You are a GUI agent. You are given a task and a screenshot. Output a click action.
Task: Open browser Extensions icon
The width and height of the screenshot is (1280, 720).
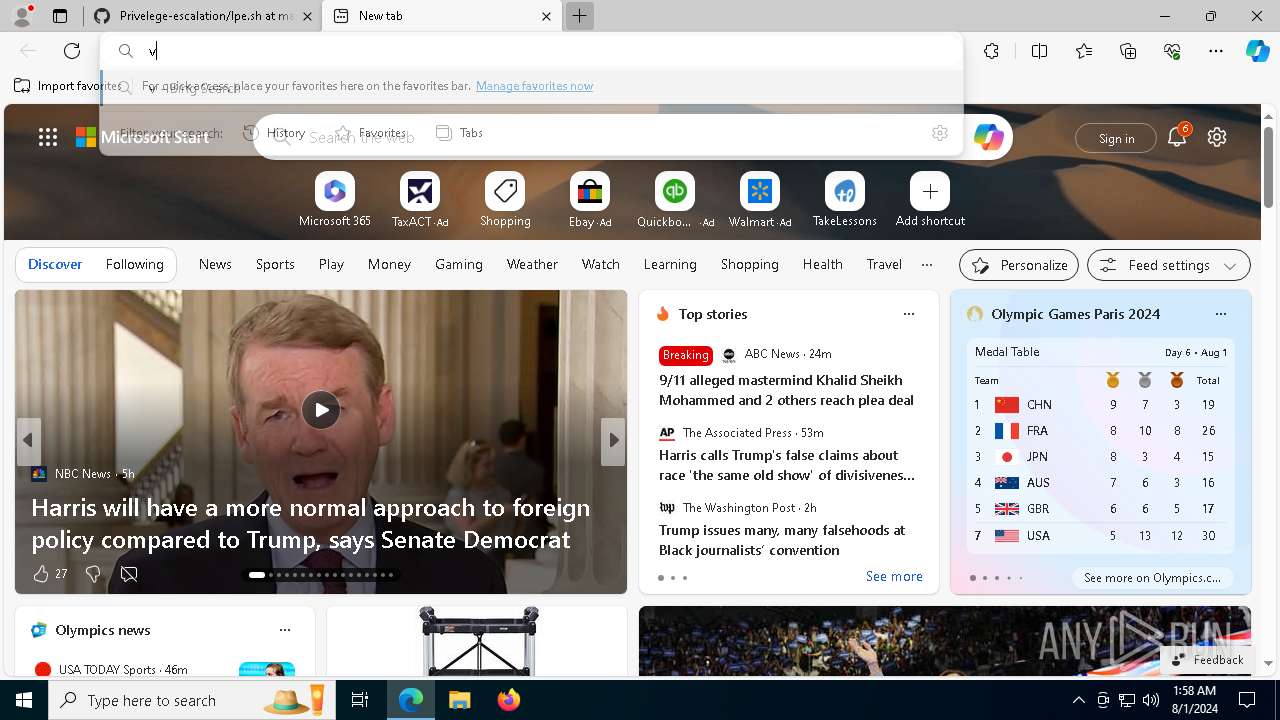[991, 51]
